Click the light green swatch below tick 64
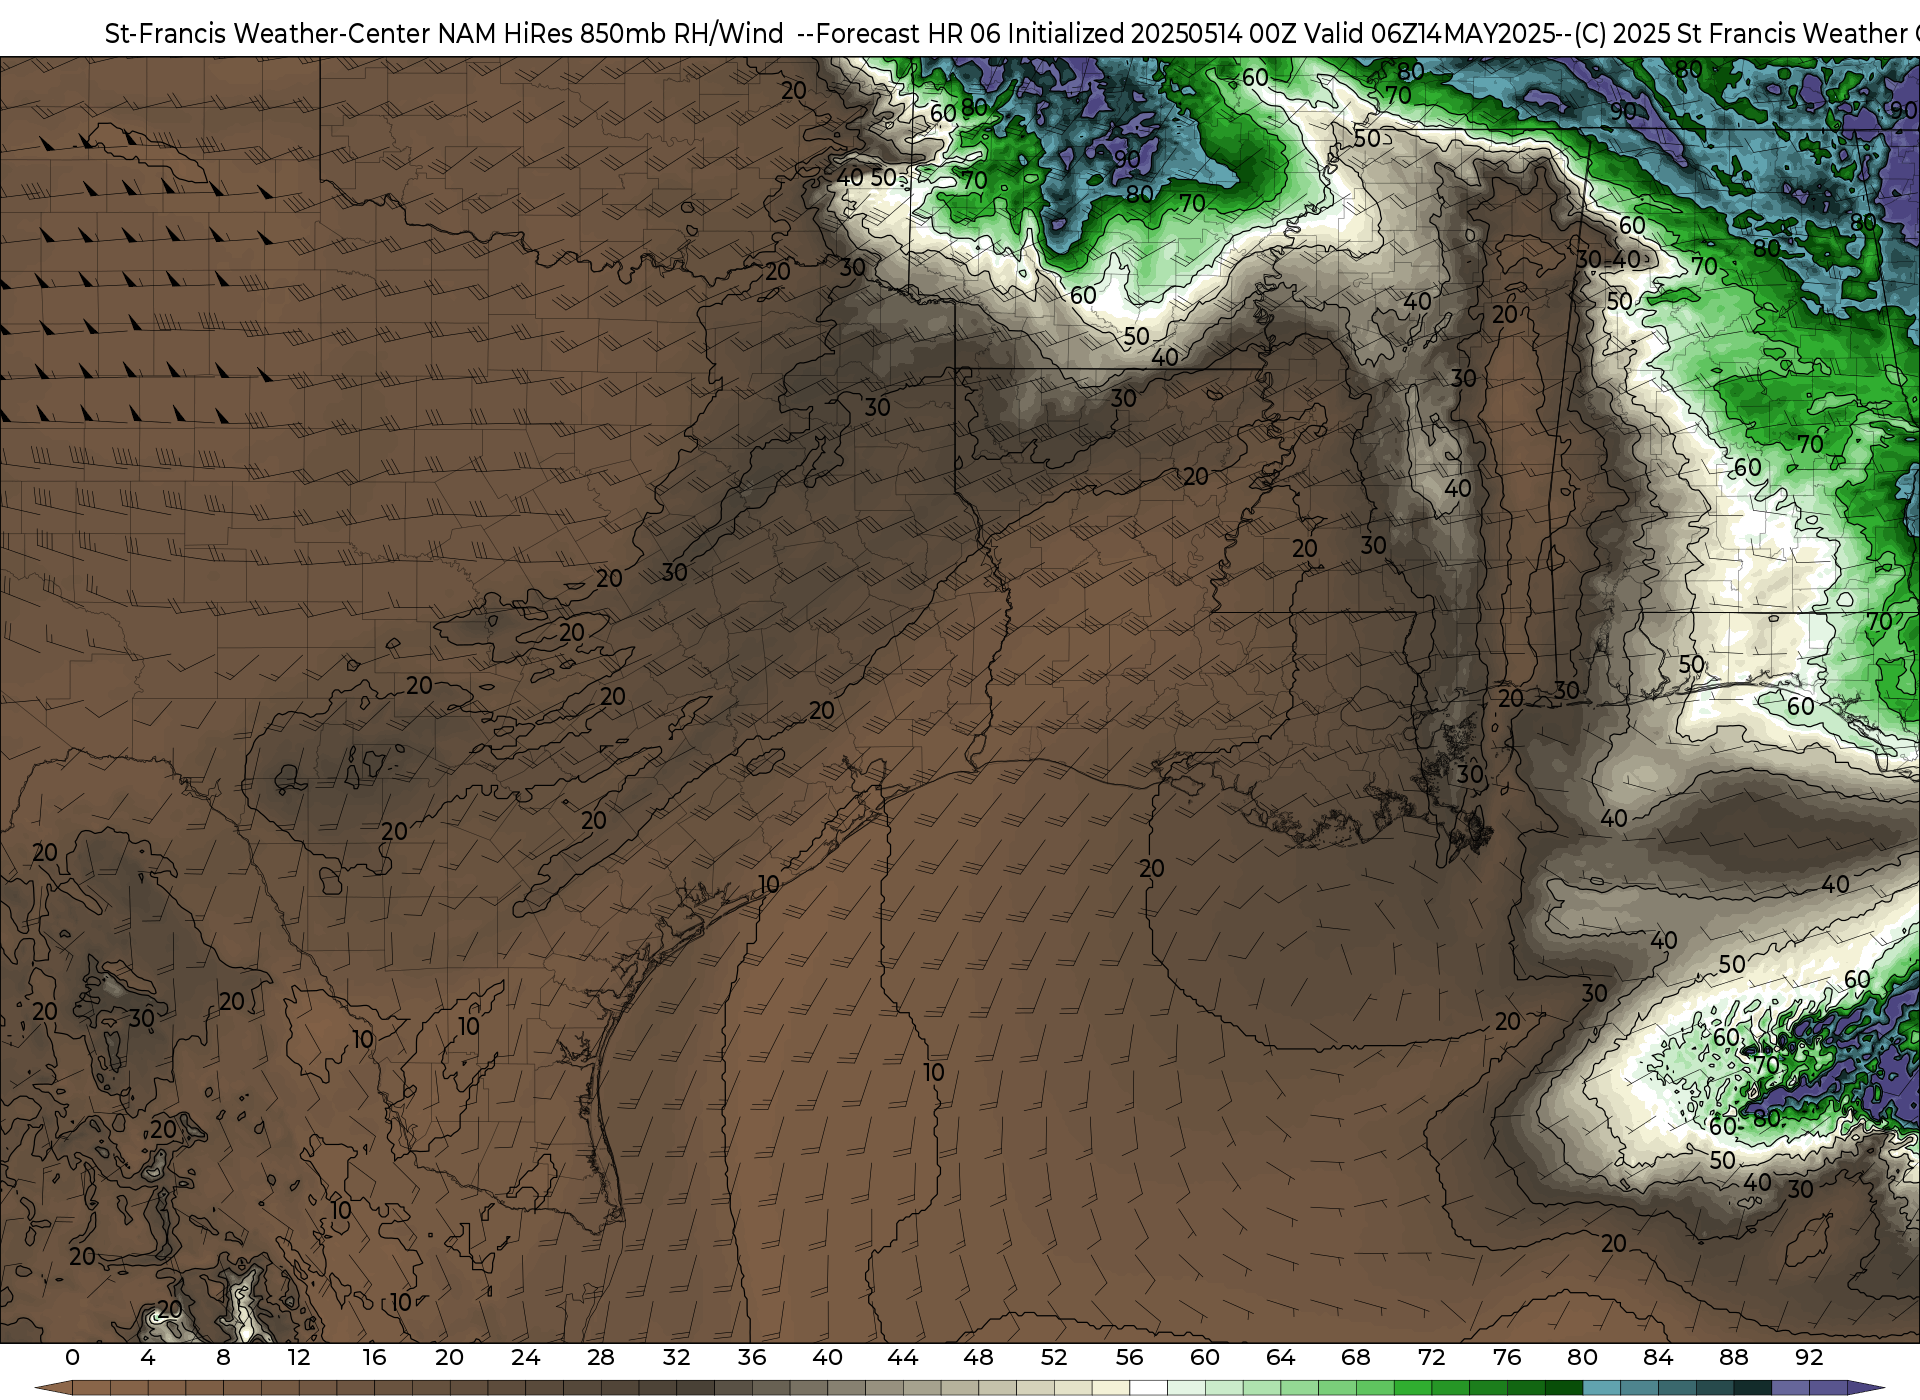 [x=1299, y=1388]
